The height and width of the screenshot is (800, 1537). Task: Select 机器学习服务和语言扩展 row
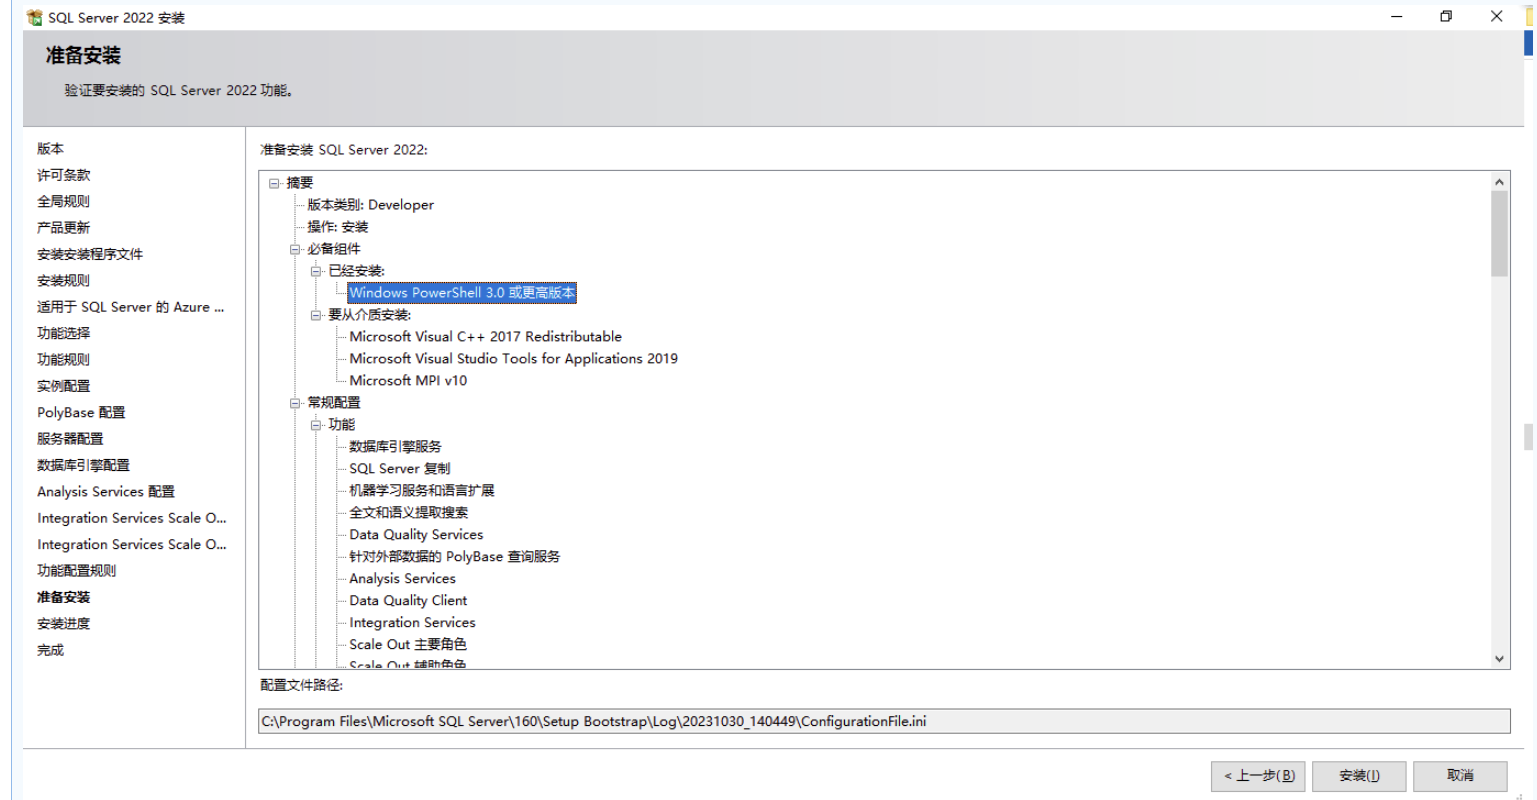[x=421, y=491]
